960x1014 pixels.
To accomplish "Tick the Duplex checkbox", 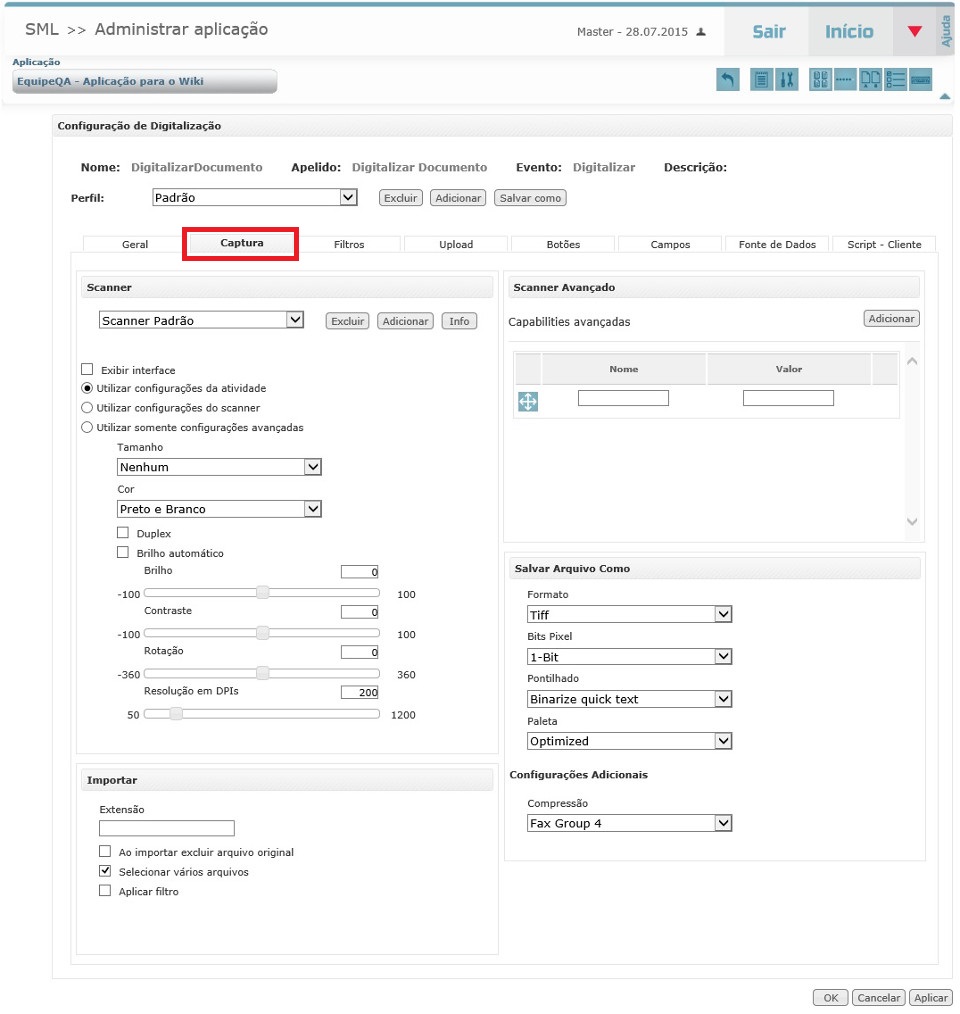I will pyautogui.click(x=123, y=534).
